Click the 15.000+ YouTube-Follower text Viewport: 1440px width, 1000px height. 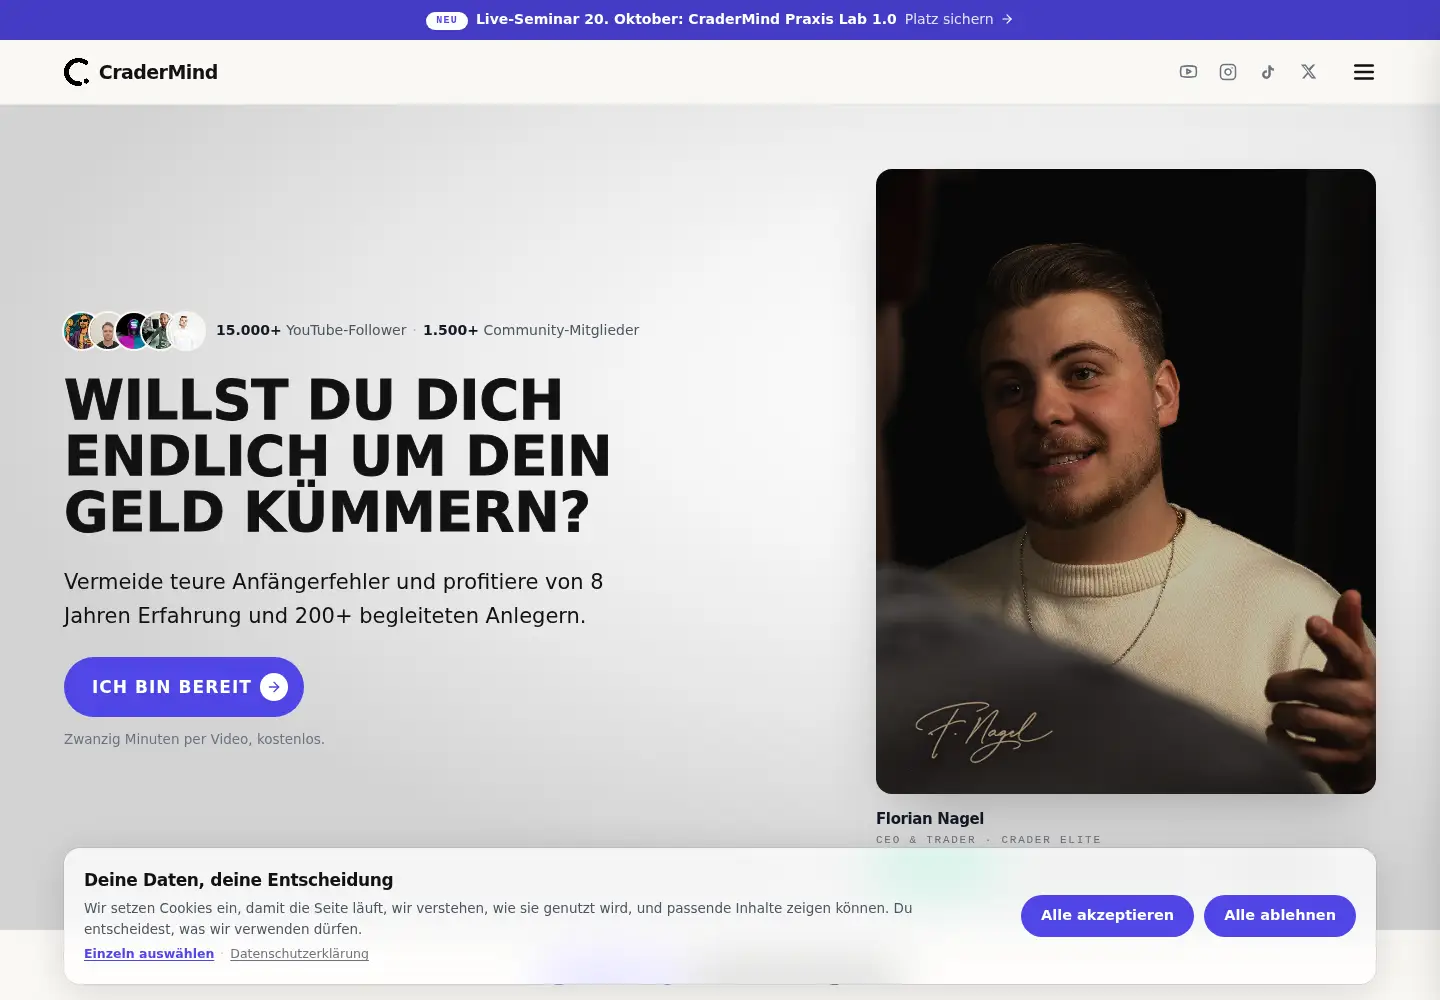point(311,330)
